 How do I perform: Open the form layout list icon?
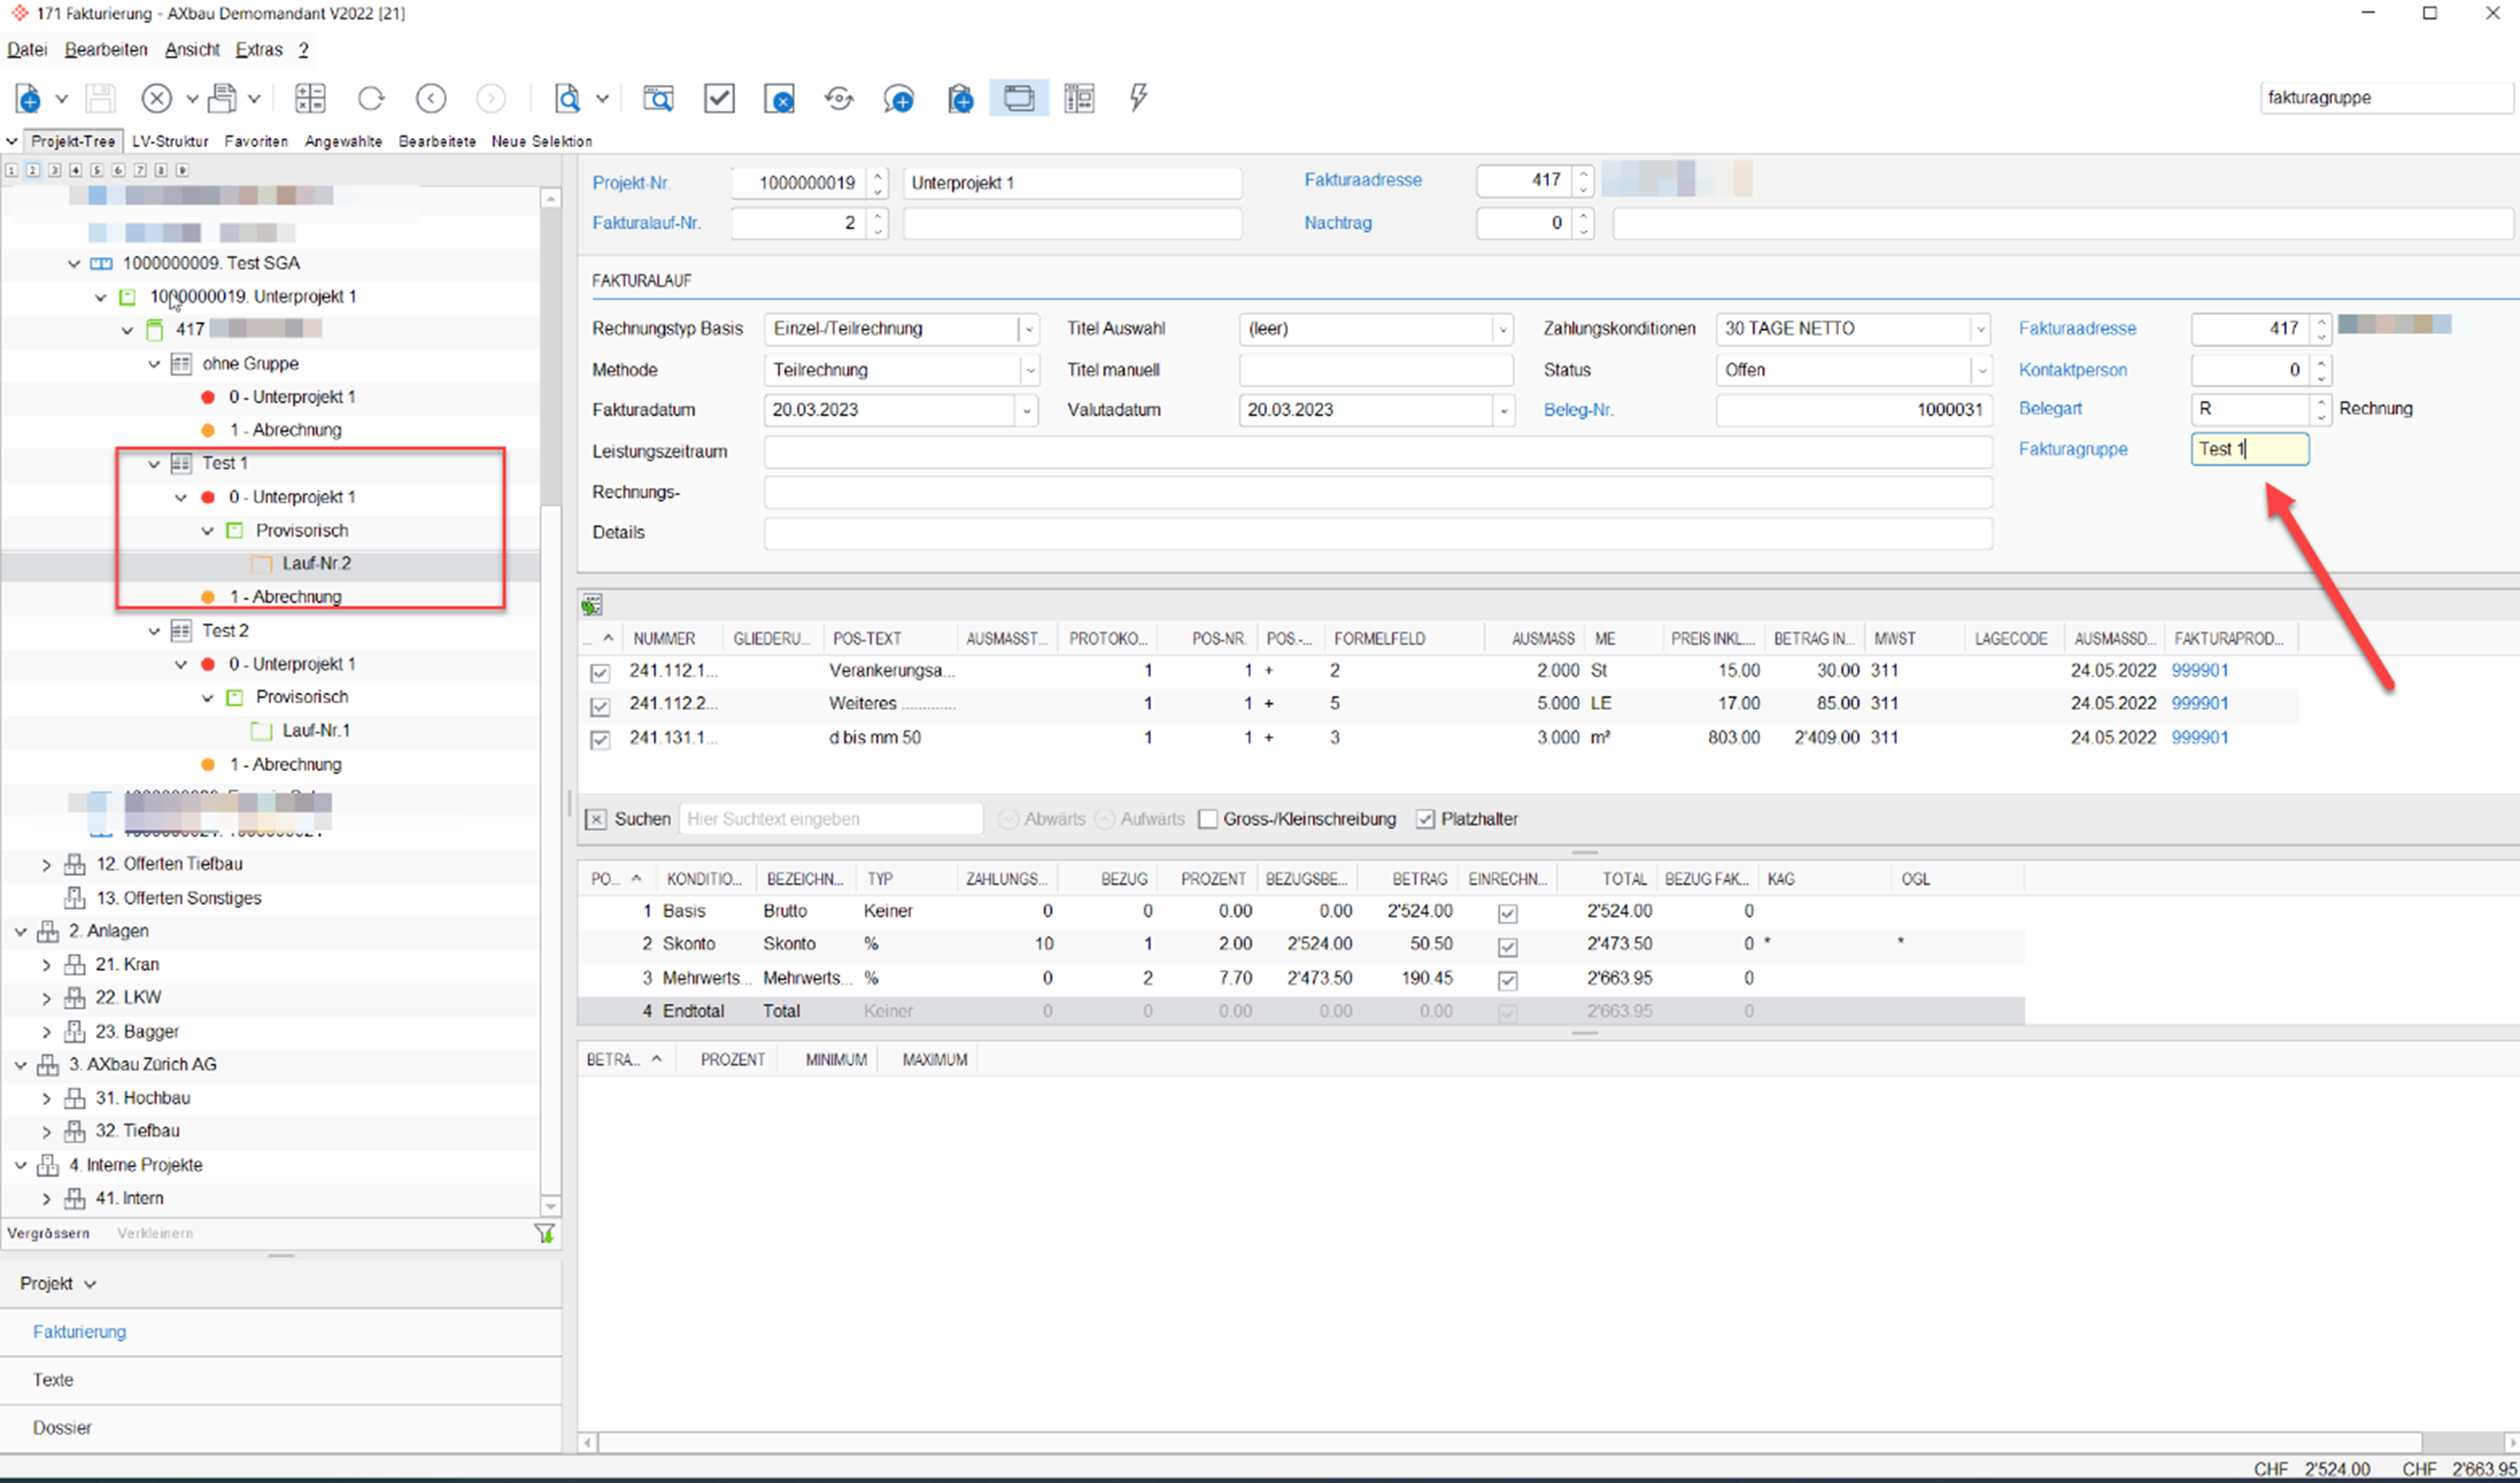1079,98
